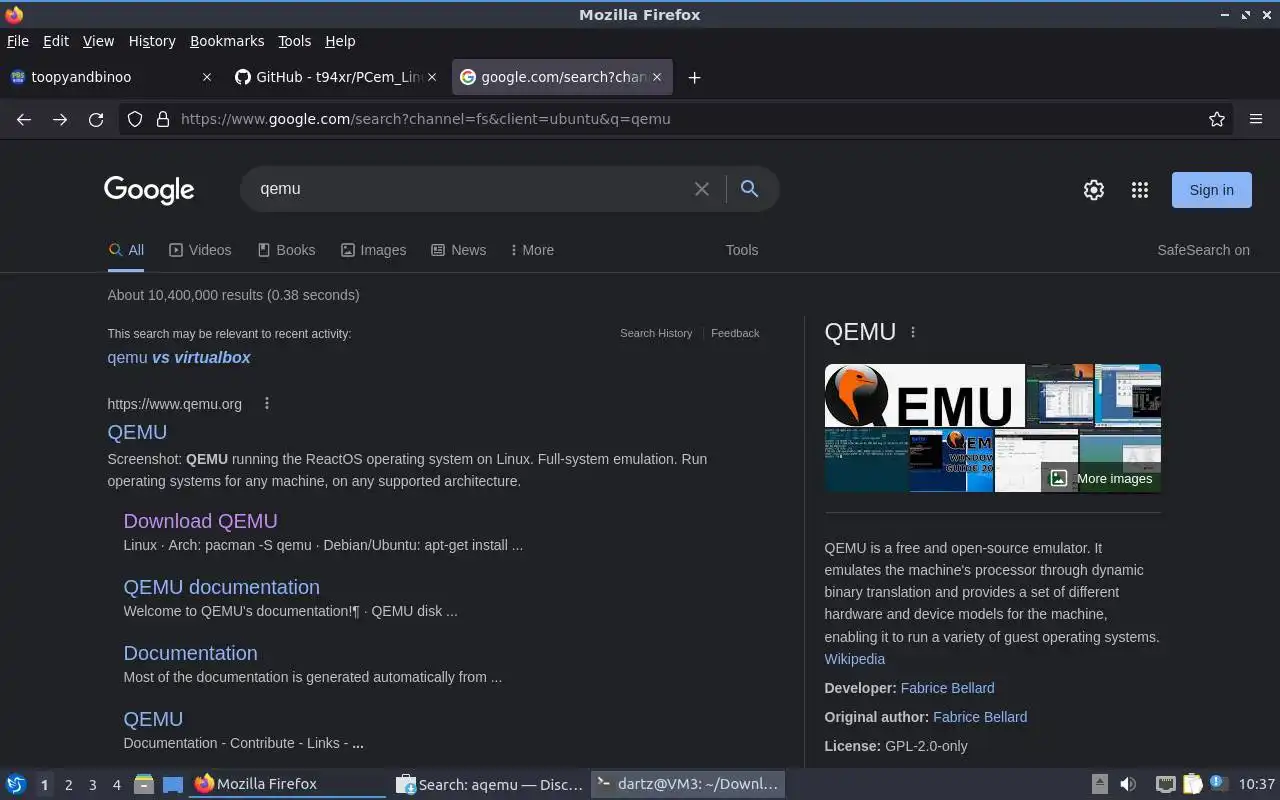Open the tracking protection shield icon
The image size is (1280, 800).
pyautogui.click(x=135, y=119)
